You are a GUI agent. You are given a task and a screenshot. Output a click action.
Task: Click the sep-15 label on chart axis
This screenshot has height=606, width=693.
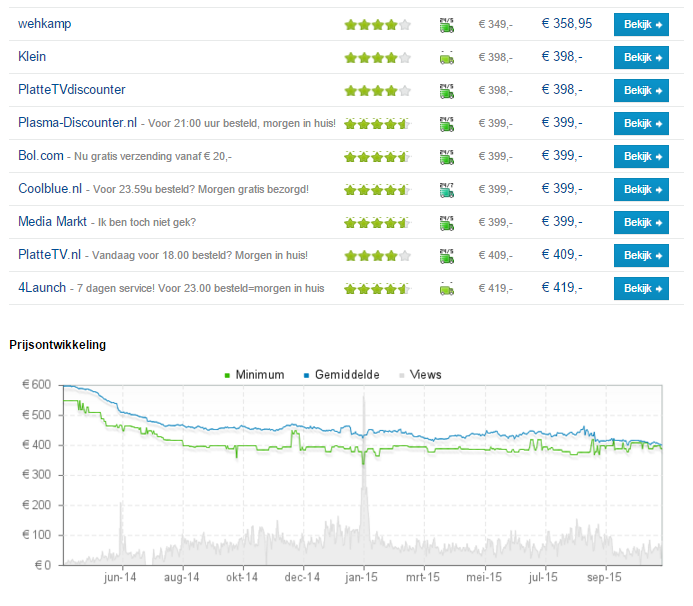coord(604,577)
